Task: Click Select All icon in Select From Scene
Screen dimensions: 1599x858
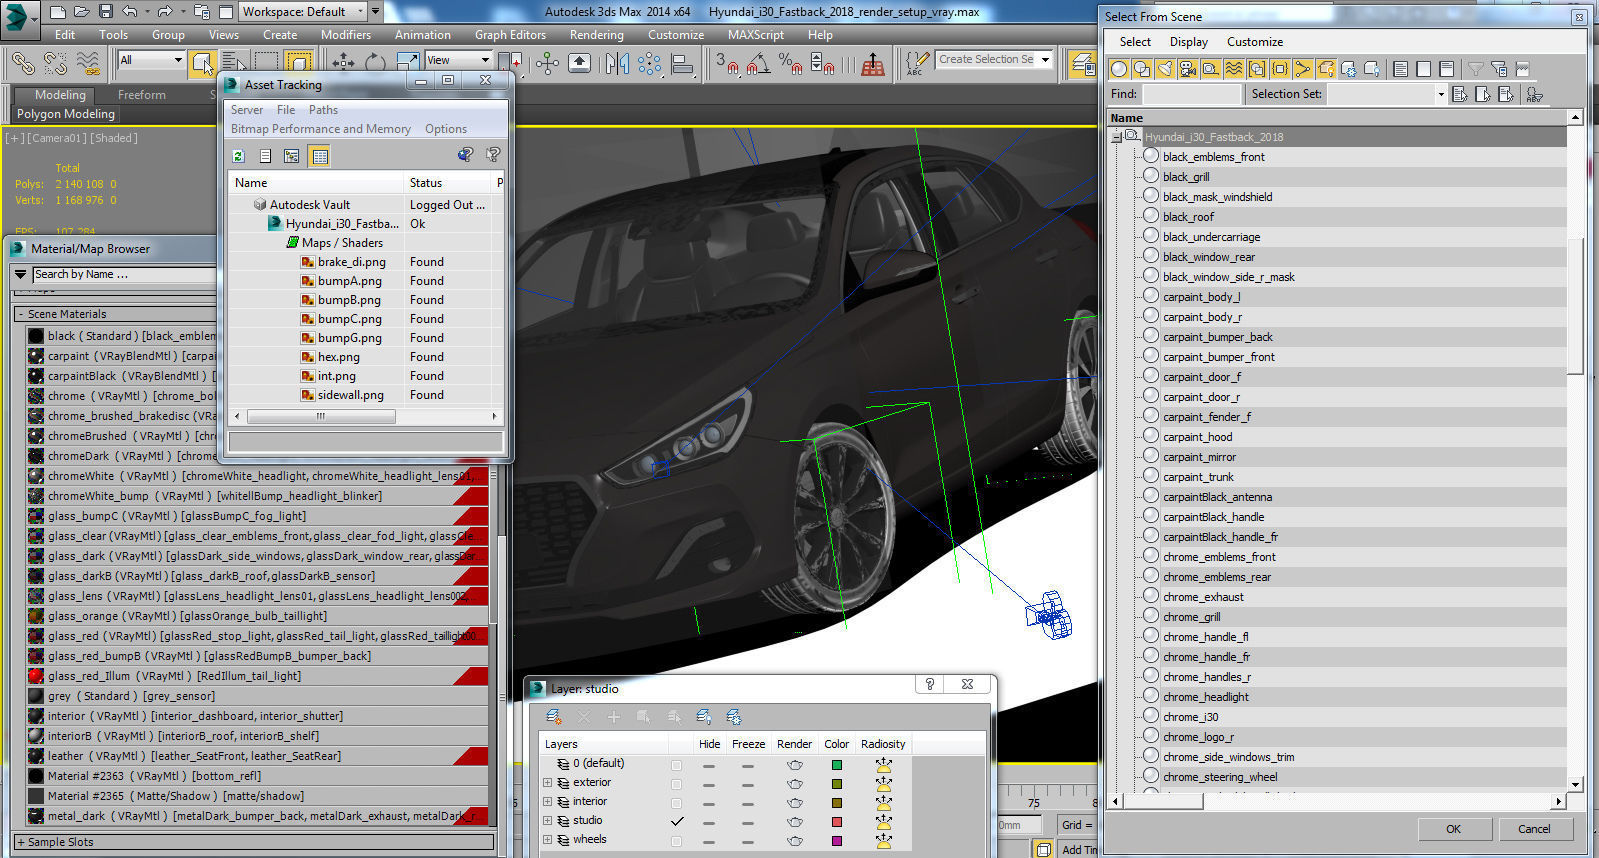Action: coord(1400,69)
